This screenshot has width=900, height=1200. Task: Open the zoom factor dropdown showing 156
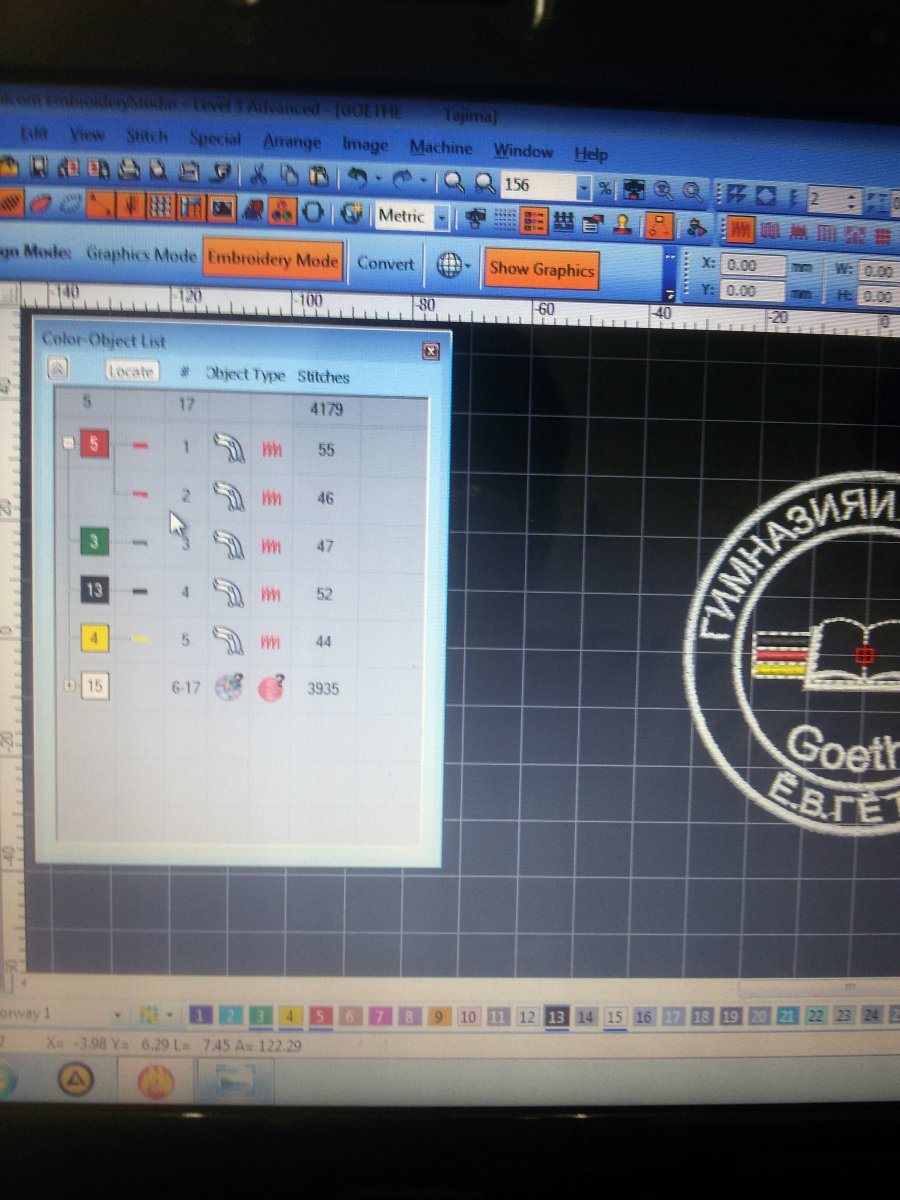tap(584, 187)
